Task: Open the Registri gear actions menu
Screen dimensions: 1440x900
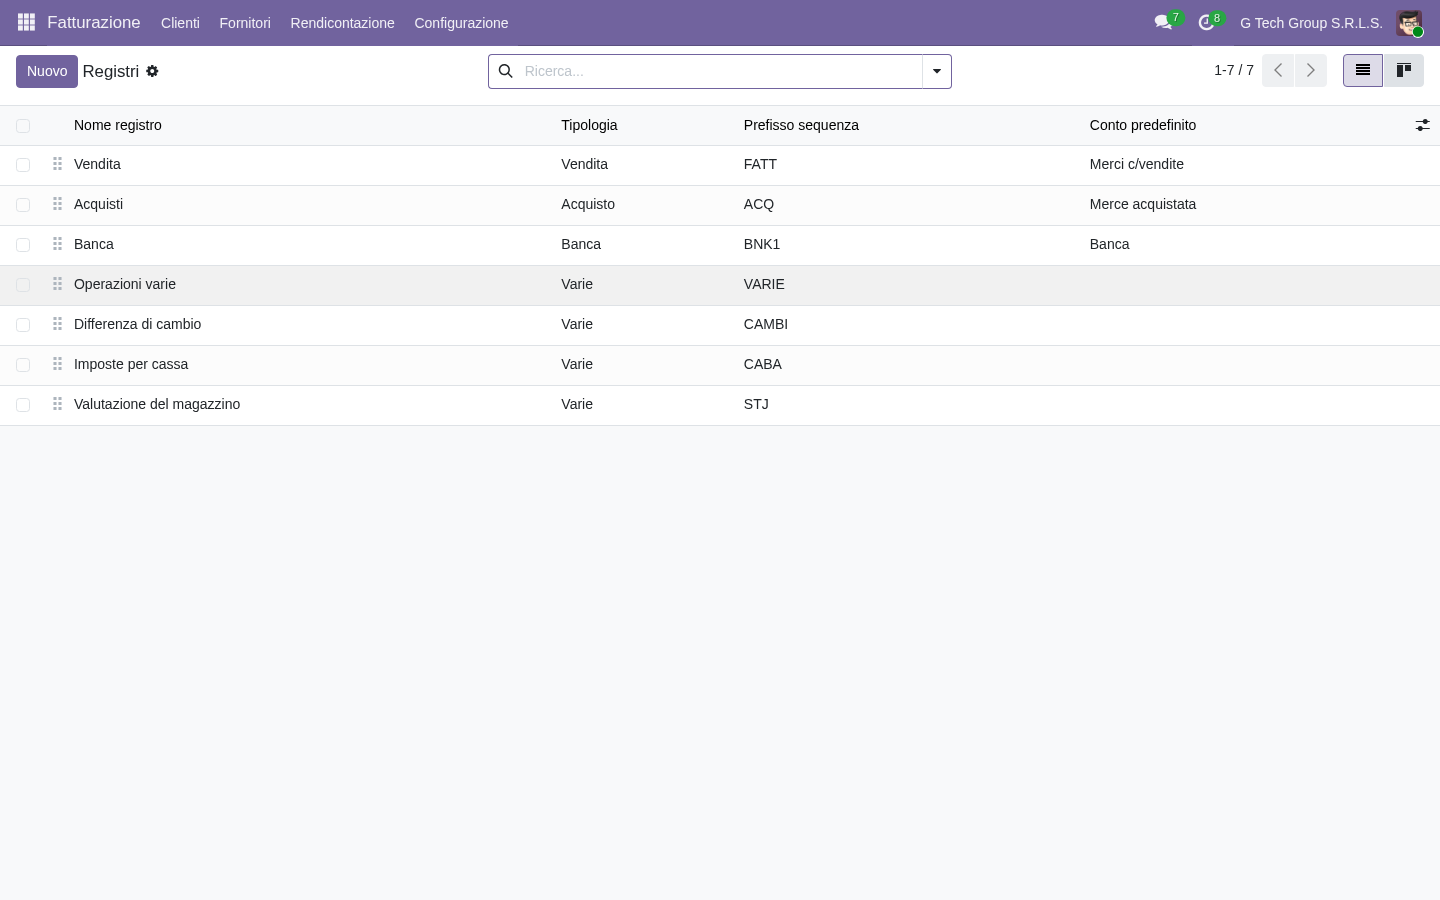Action: click(x=152, y=71)
